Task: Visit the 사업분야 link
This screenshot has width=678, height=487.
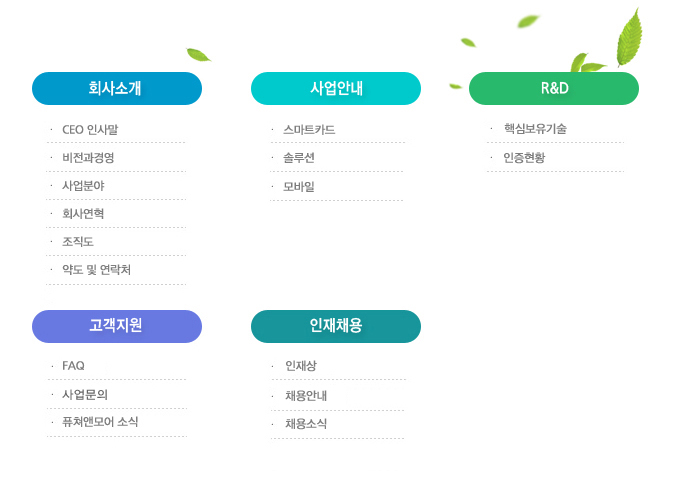Action: pos(83,186)
